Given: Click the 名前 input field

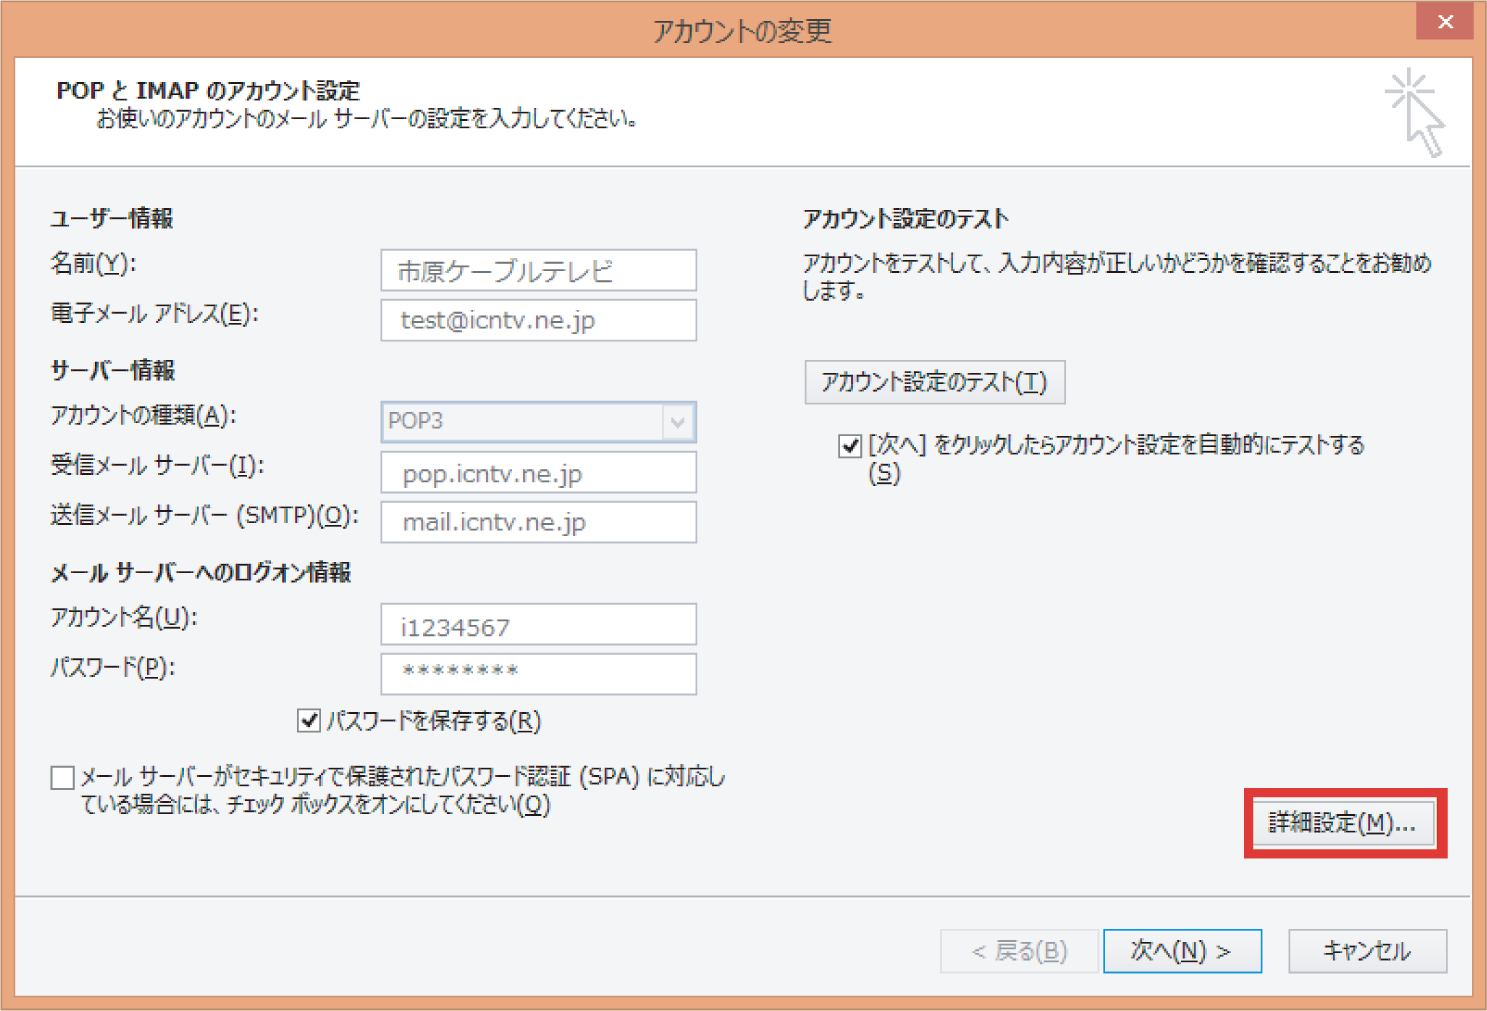Looking at the screenshot, I should [x=538, y=270].
